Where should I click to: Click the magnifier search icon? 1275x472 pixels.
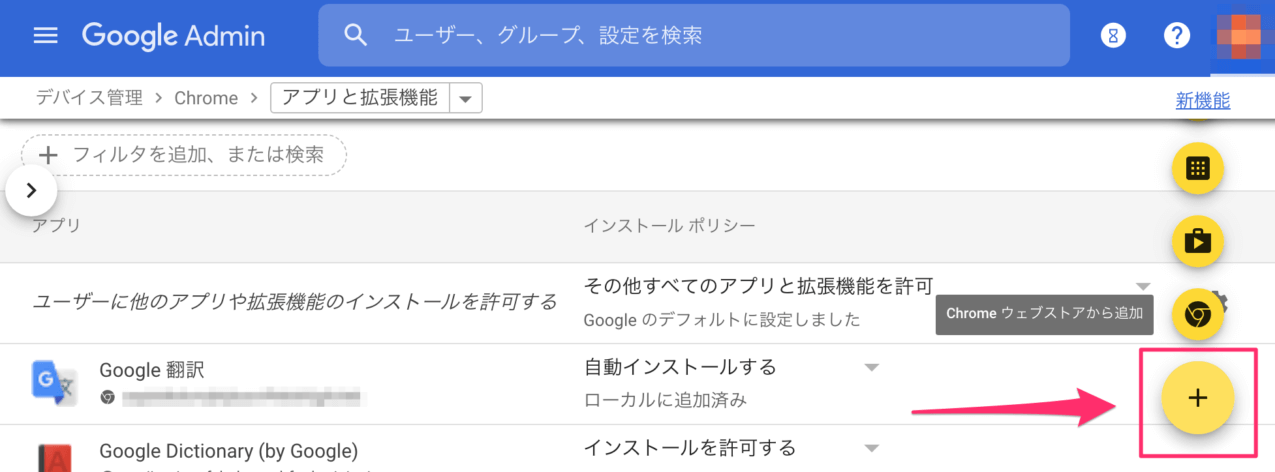pos(355,36)
